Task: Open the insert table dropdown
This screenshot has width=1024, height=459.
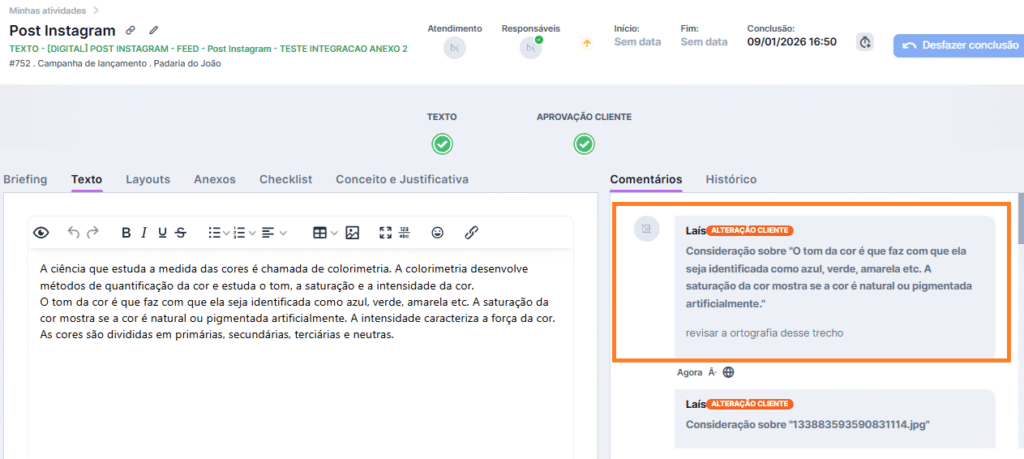Action: point(324,232)
